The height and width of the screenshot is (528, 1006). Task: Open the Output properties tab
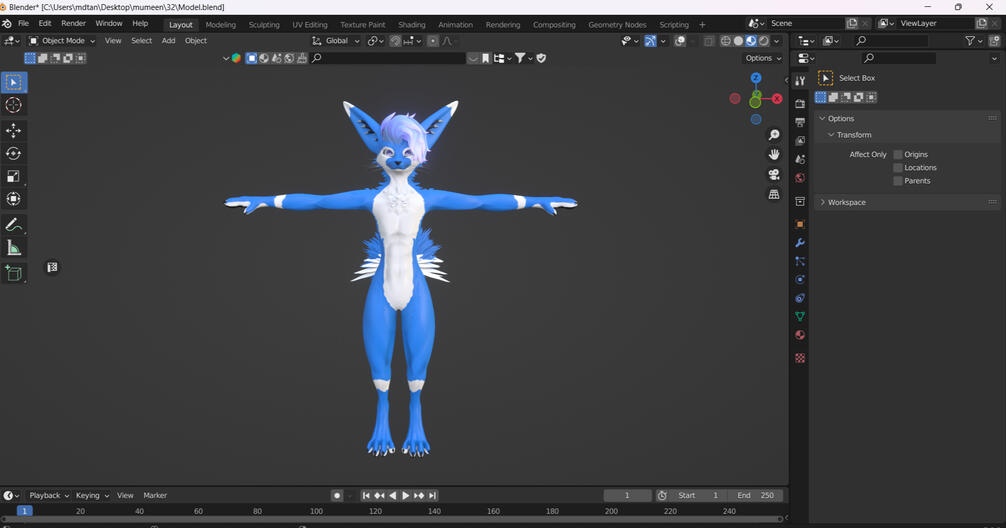[800, 122]
